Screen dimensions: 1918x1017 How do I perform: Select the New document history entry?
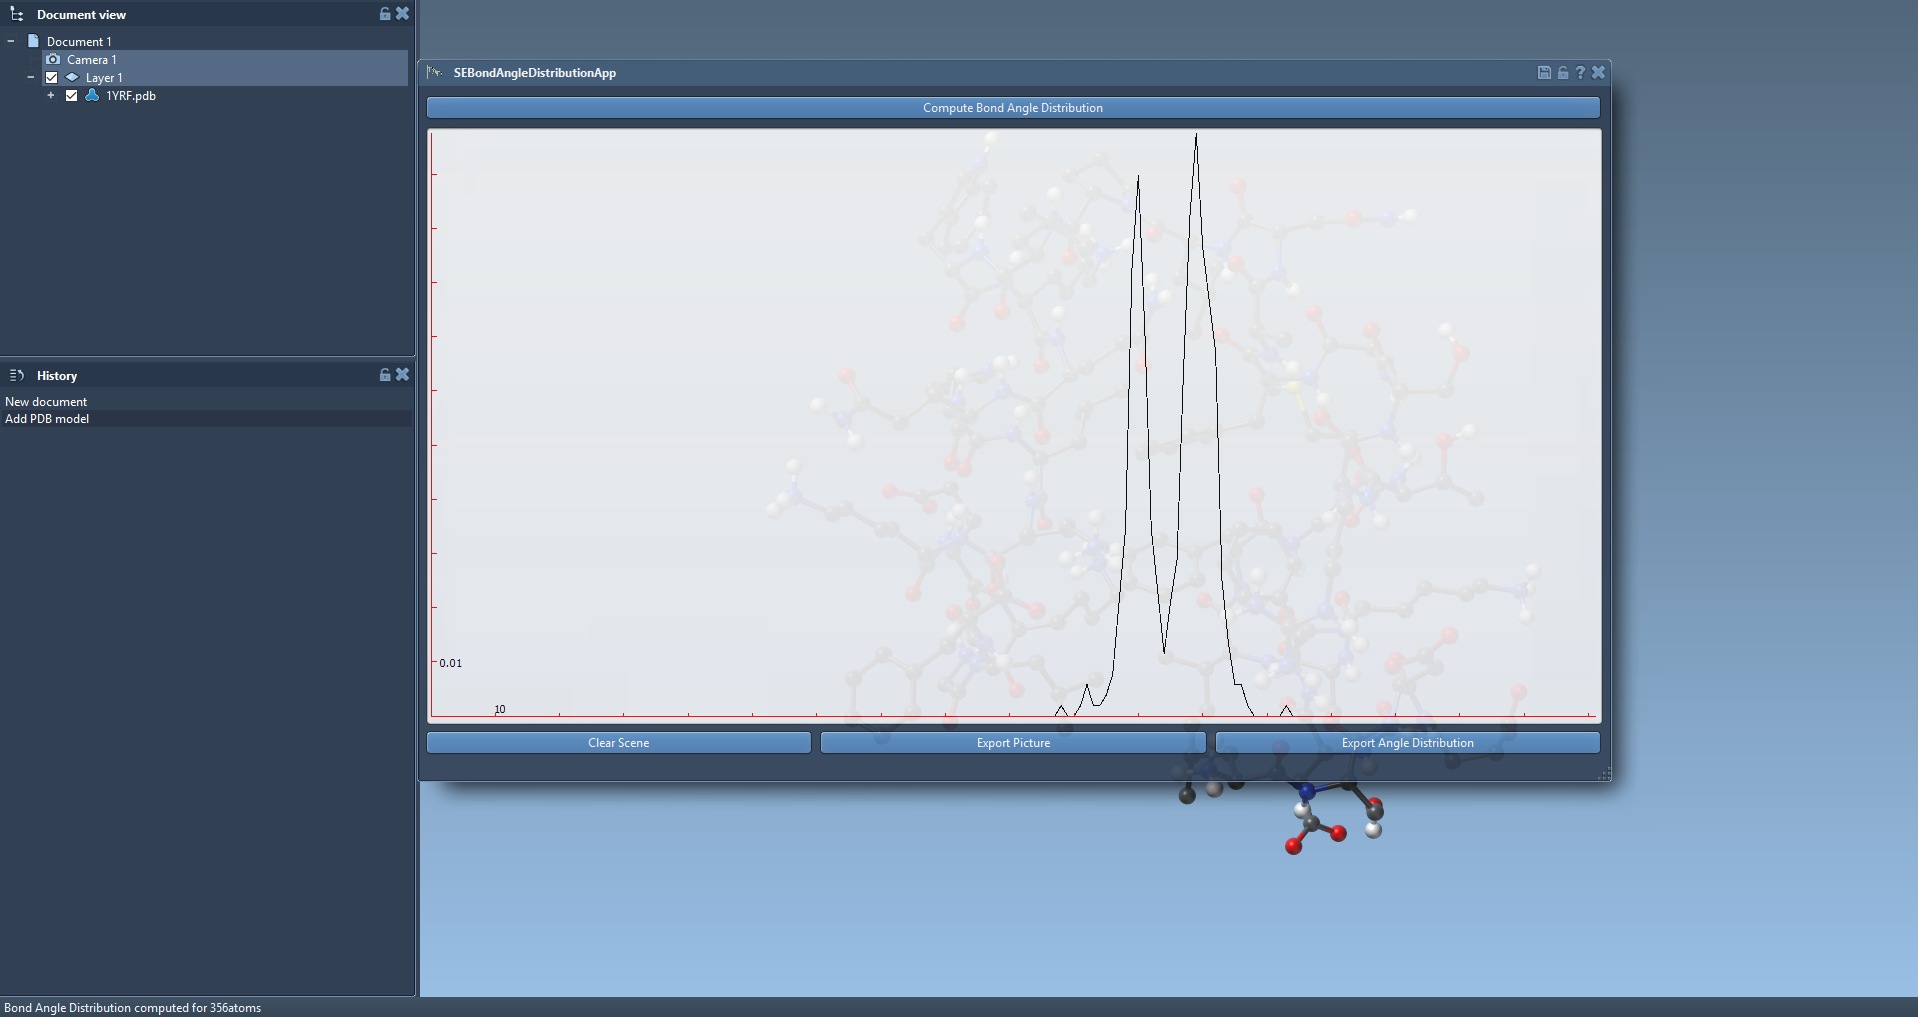pos(46,402)
